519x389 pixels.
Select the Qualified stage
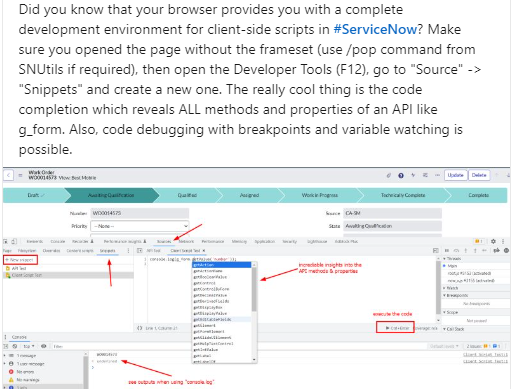click(x=187, y=195)
